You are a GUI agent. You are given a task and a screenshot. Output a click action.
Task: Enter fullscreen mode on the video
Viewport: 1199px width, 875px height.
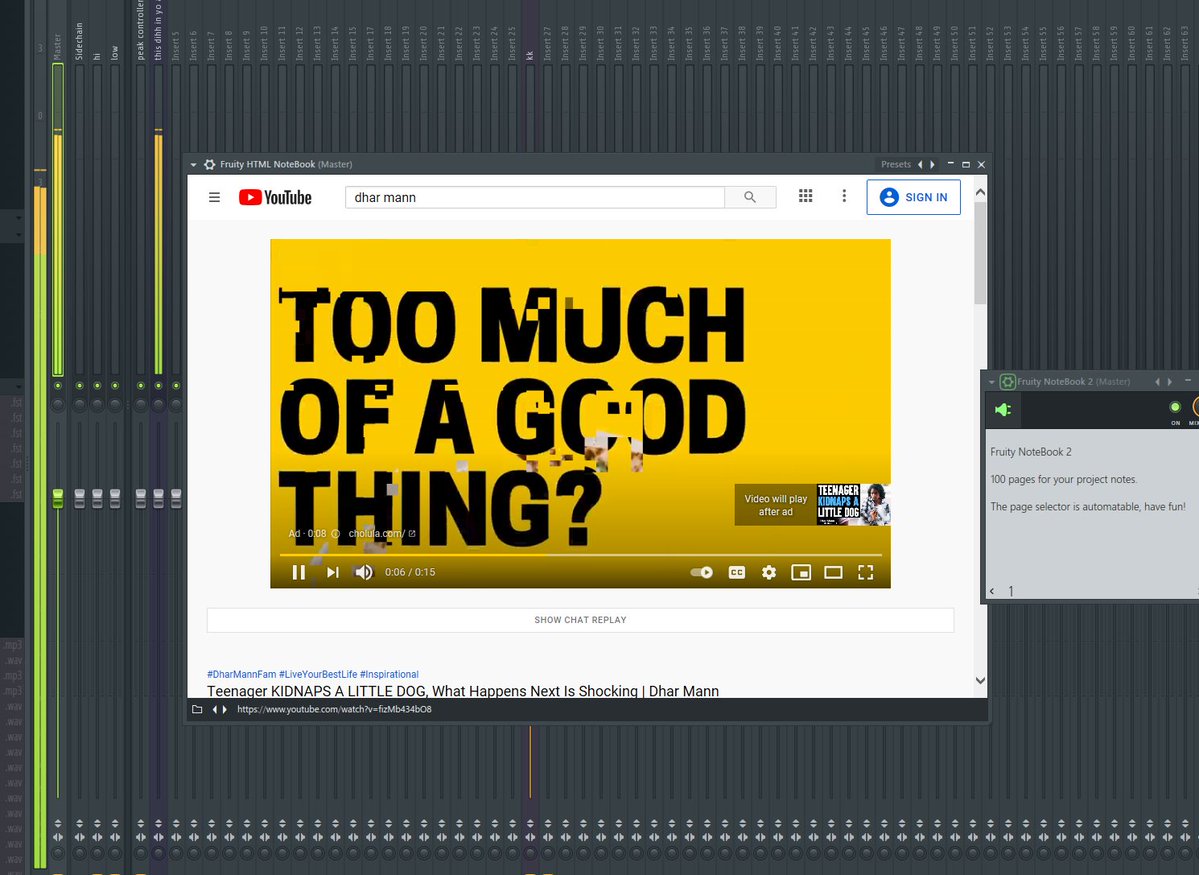pyautogui.click(x=865, y=572)
